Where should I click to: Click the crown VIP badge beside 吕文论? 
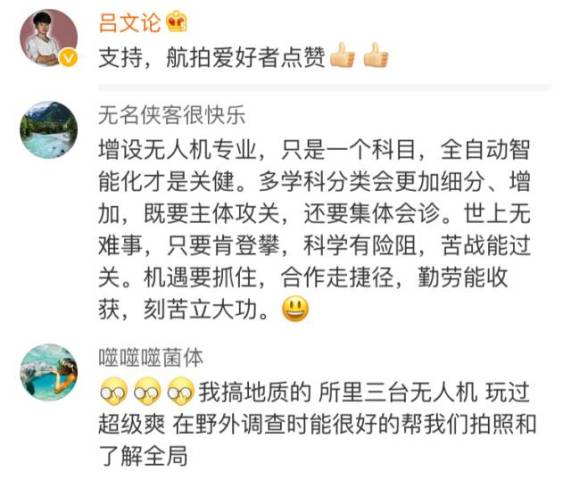coord(177,21)
